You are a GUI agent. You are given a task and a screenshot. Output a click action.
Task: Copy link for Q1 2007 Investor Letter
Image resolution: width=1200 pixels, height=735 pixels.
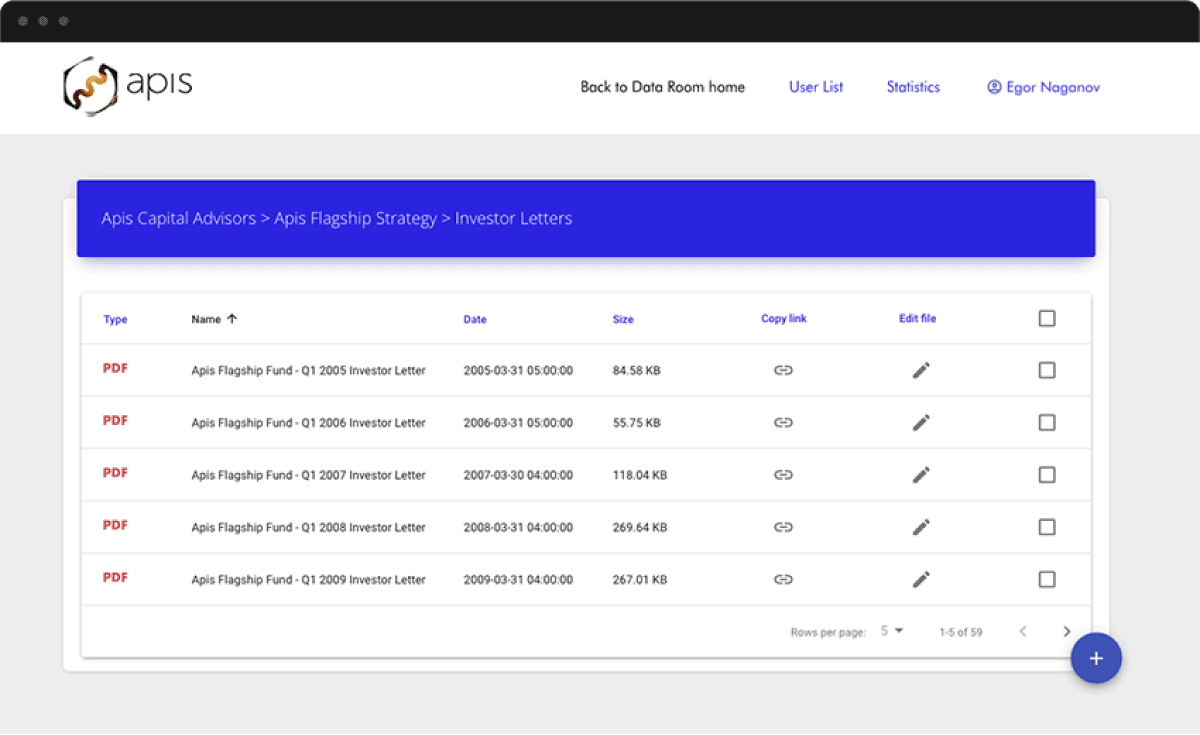click(x=783, y=475)
